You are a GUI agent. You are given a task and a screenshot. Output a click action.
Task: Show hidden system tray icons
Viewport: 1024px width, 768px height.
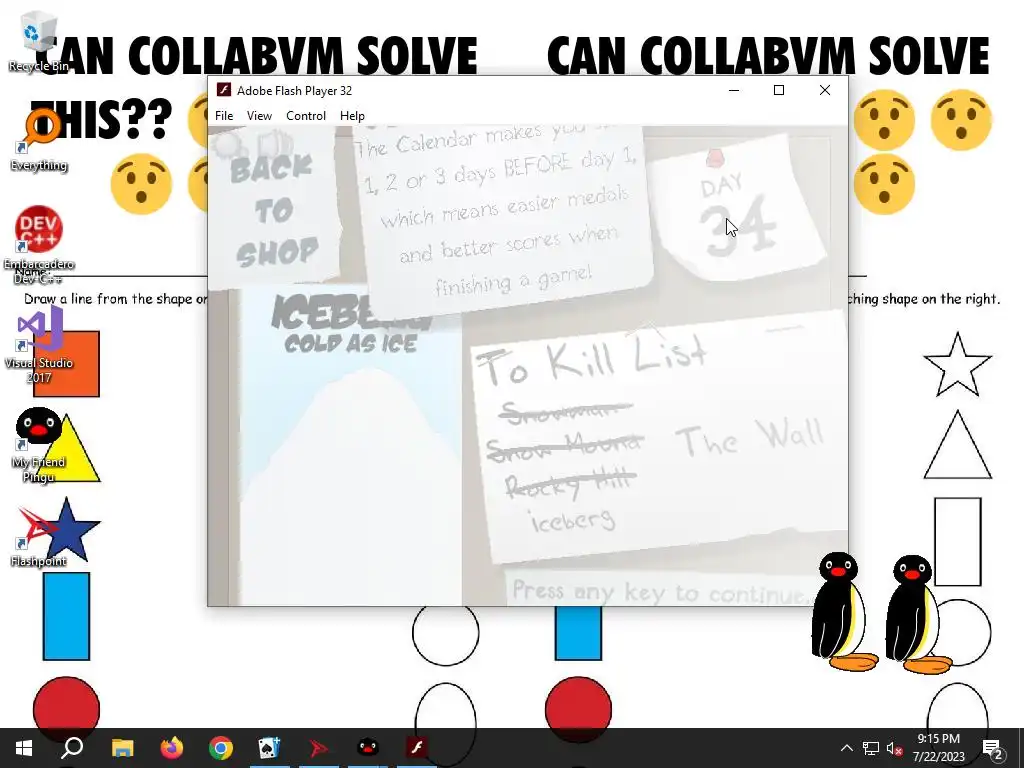[846, 748]
